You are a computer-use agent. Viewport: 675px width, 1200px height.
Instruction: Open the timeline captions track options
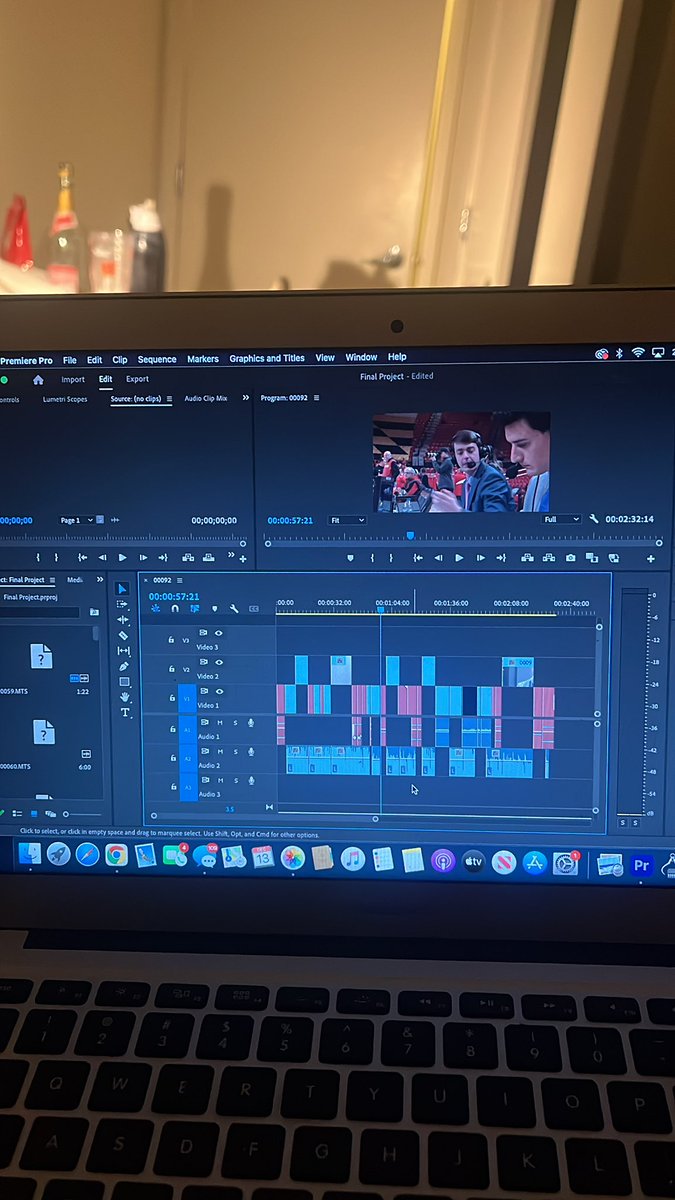pyautogui.click(x=254, y=608)
